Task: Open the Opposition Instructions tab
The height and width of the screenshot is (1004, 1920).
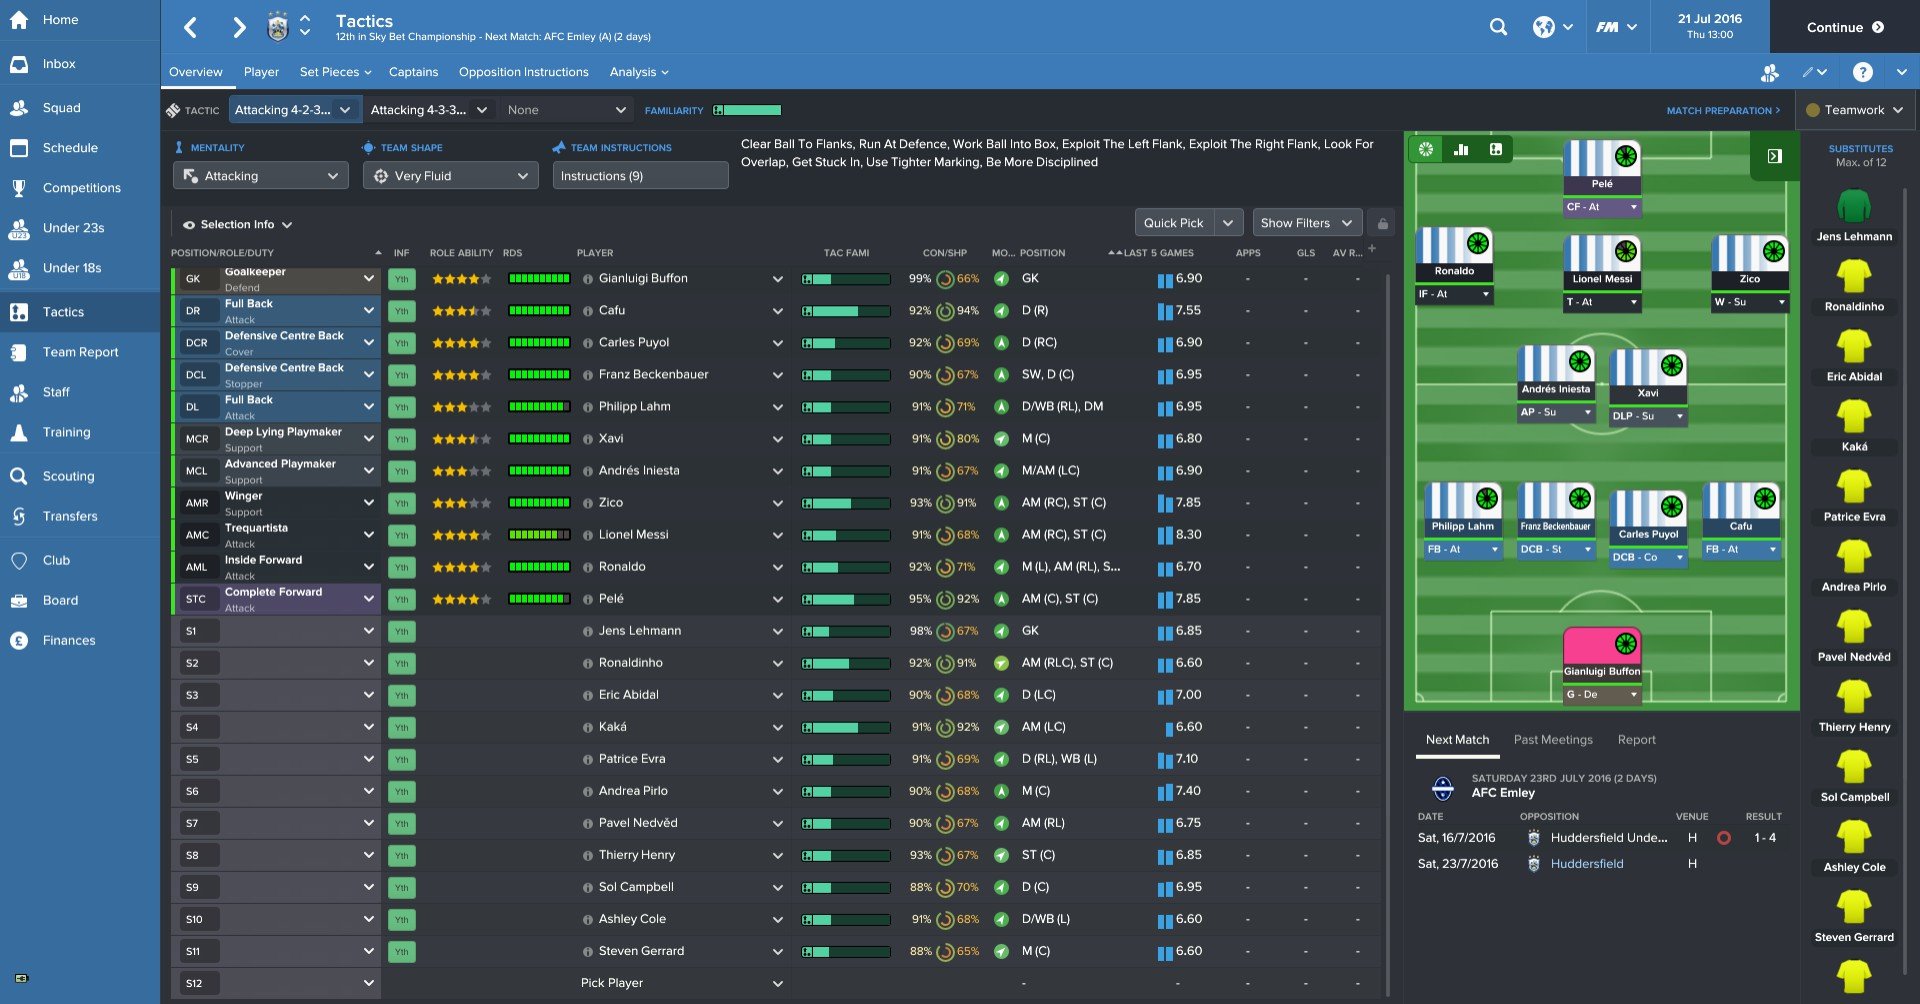Action: [523, 72]
